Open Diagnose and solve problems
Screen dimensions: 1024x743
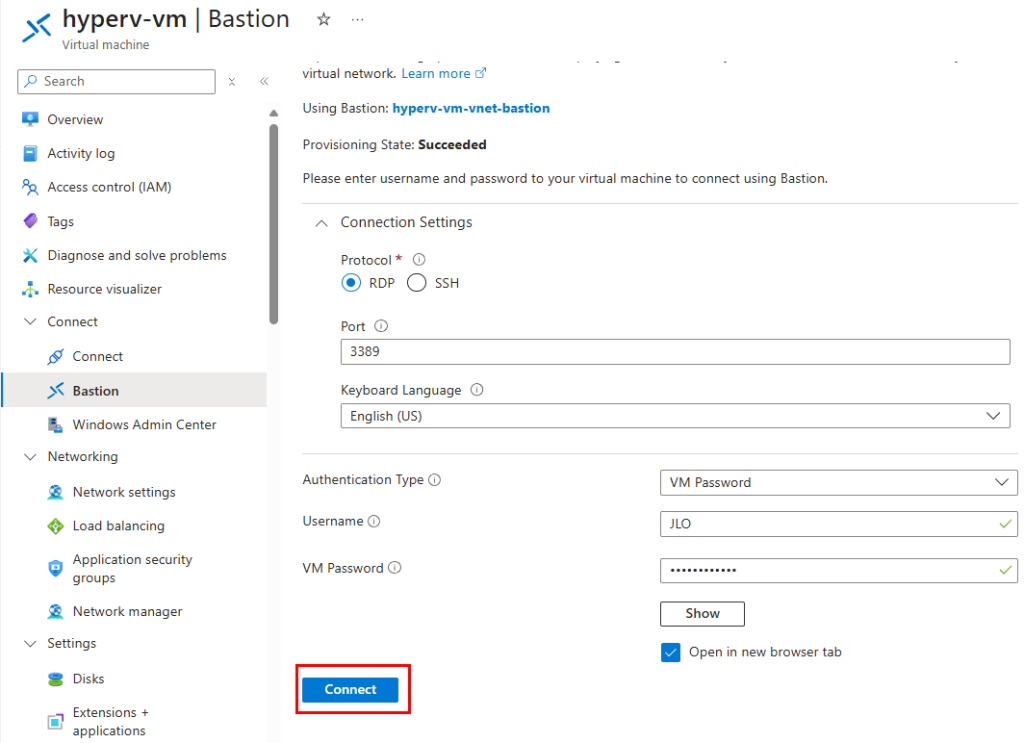point(136,255)
